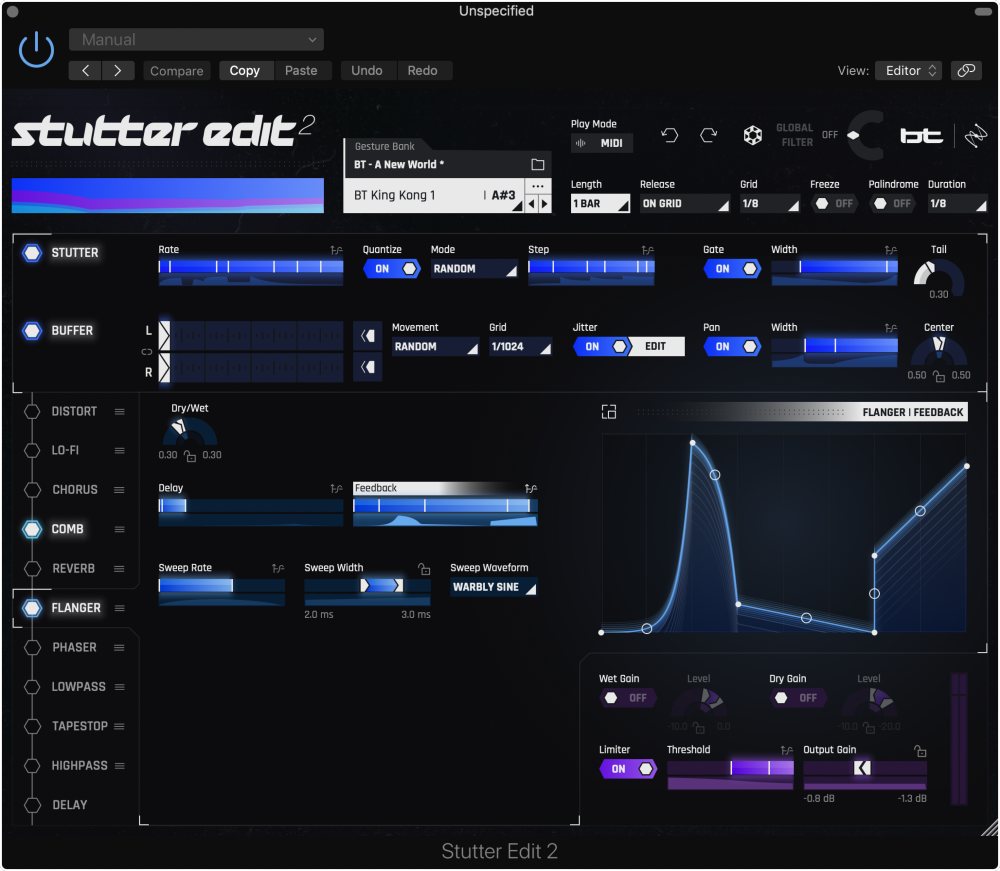Open the Sweep Waveform dropdown set to WARBLY SINE
Screen dimensions: 1000x871
click(x=493, y=588)
